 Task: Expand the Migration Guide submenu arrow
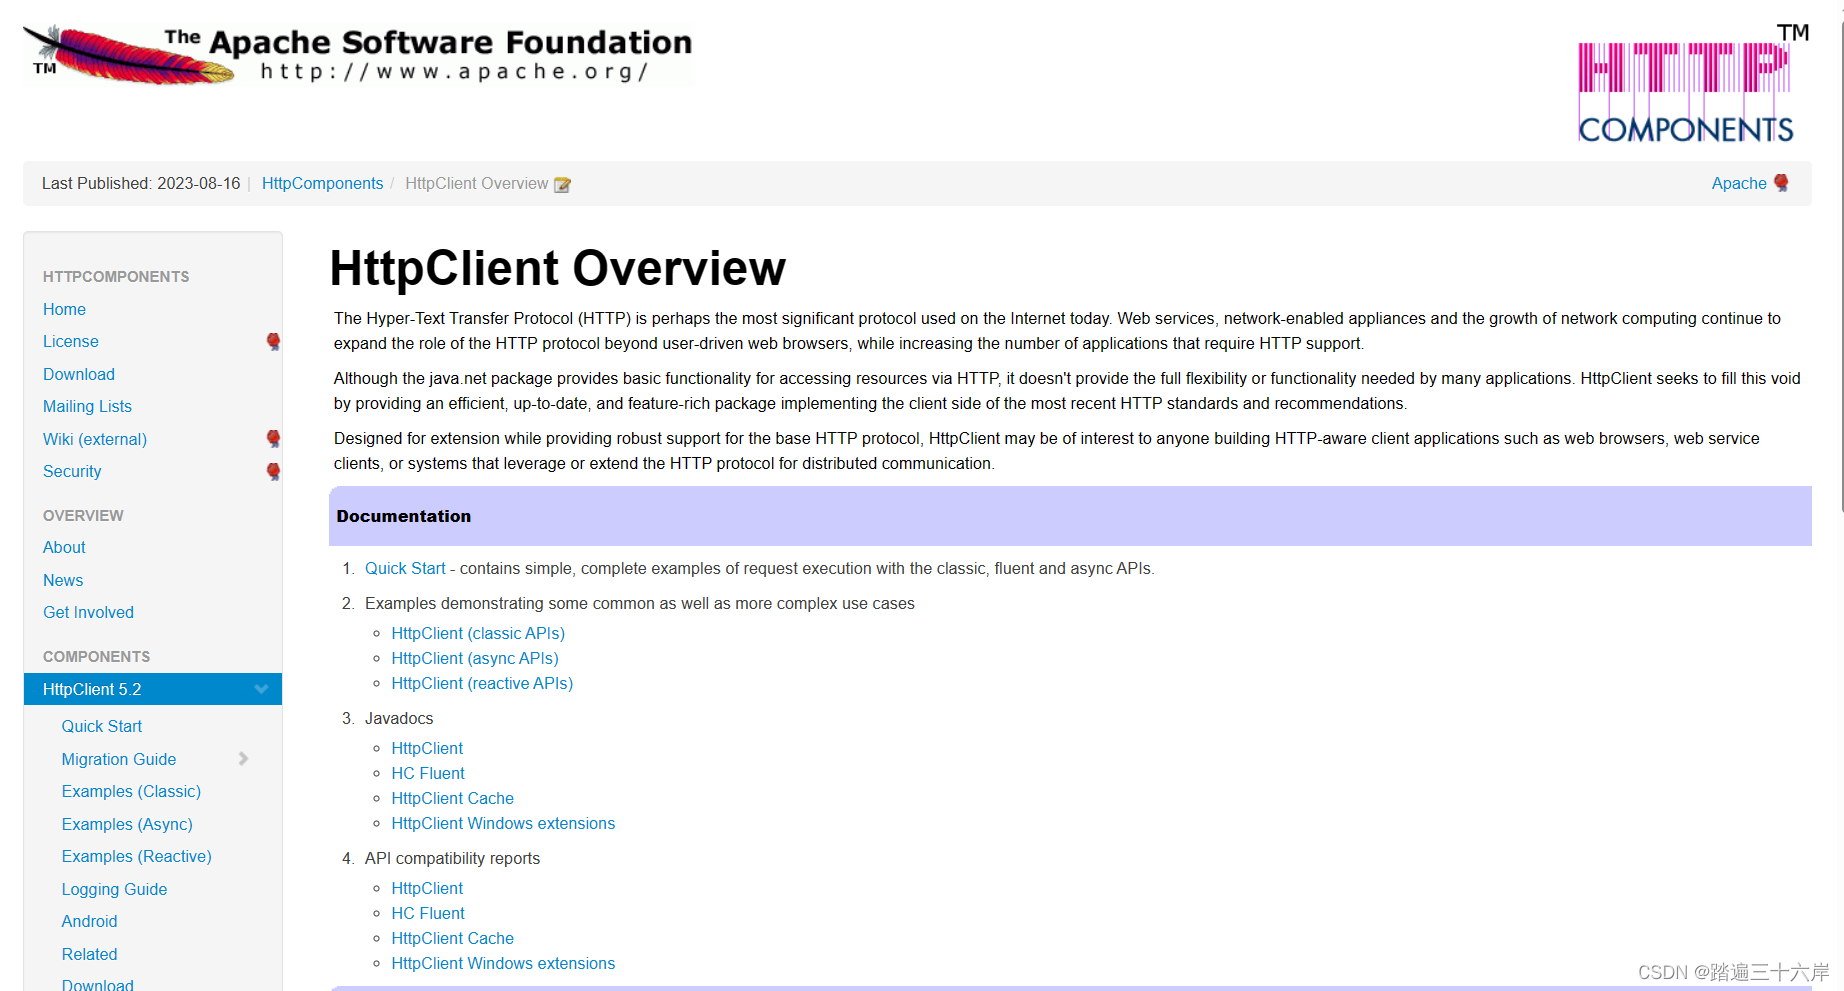243,759
